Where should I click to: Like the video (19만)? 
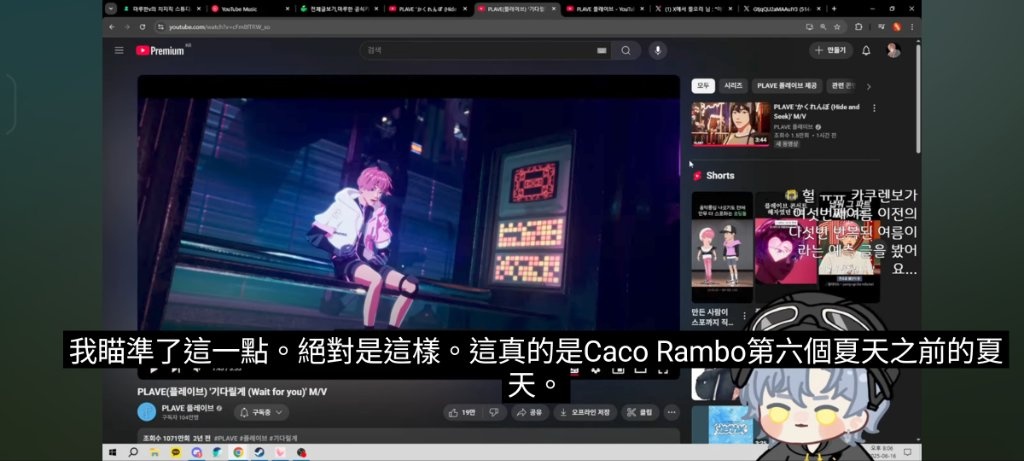click(x=463, y=412)
